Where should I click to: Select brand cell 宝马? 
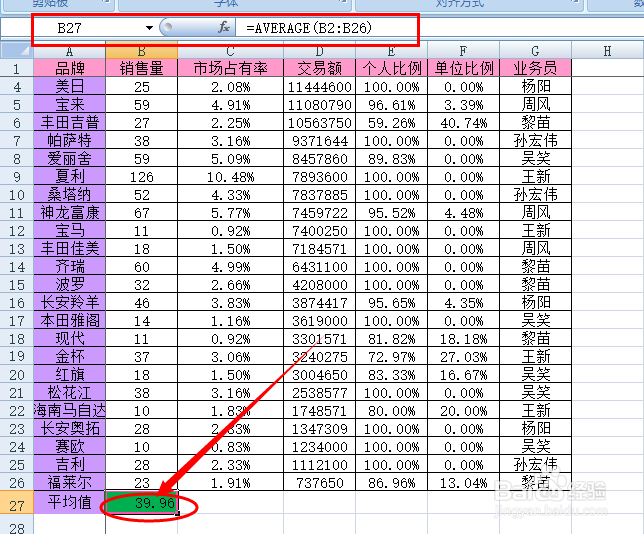point(69,230)
